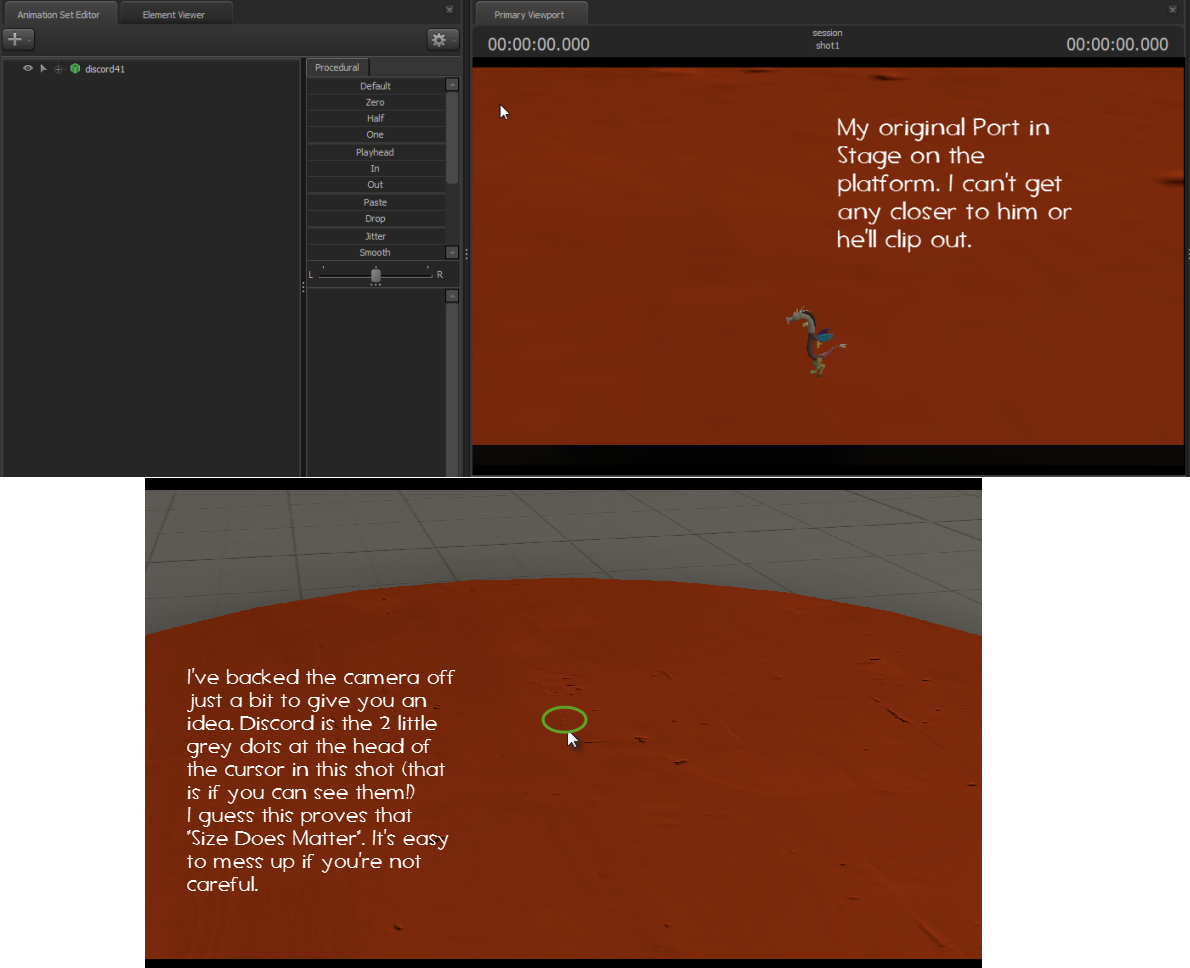Open the gear settings menu
Screen dimensions: 1190x968
[x=443, y=39]
